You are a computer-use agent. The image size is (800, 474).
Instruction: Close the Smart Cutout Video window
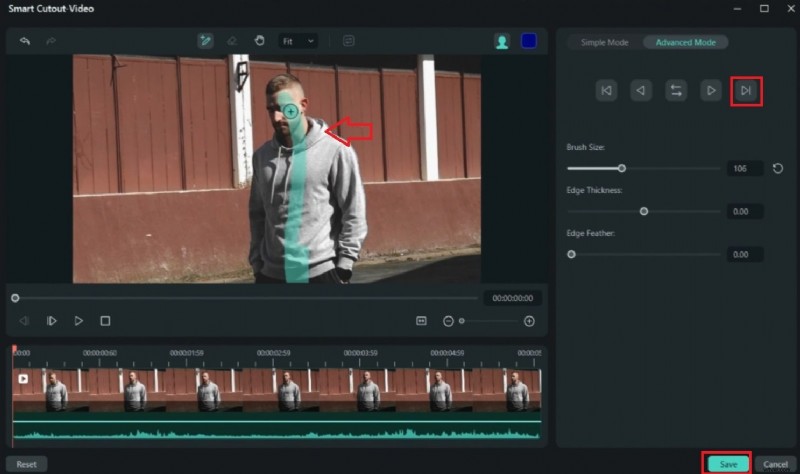click(790, 9)
